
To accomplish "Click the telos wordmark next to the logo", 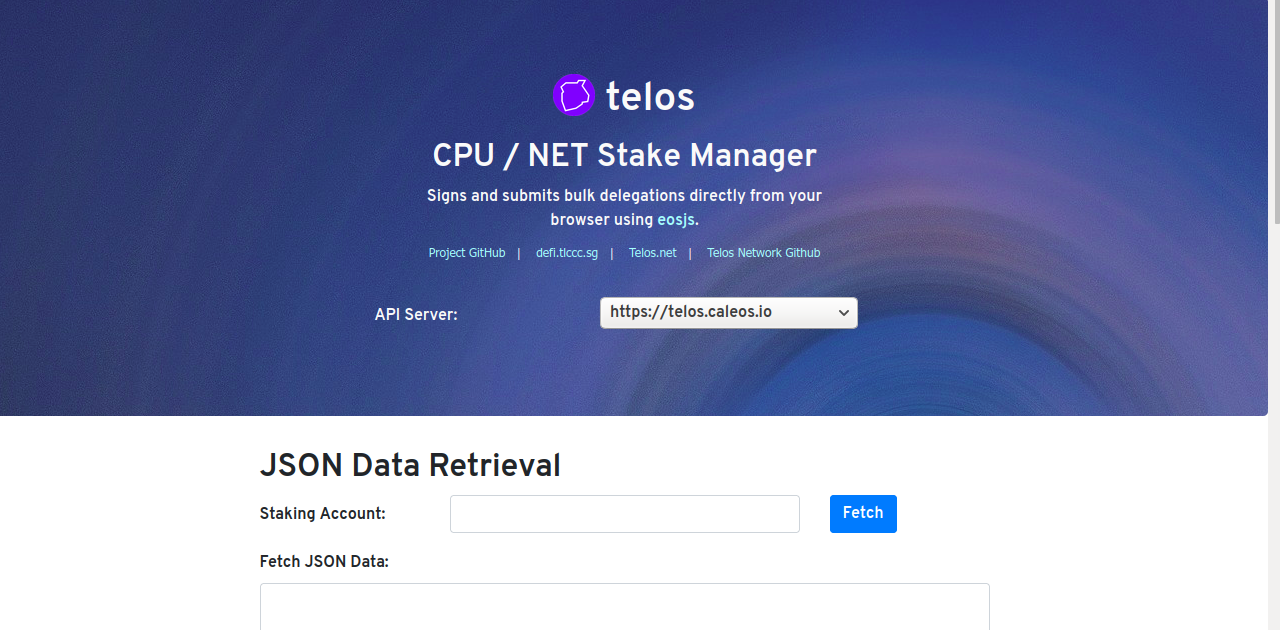I will click(x=649, y=95).
